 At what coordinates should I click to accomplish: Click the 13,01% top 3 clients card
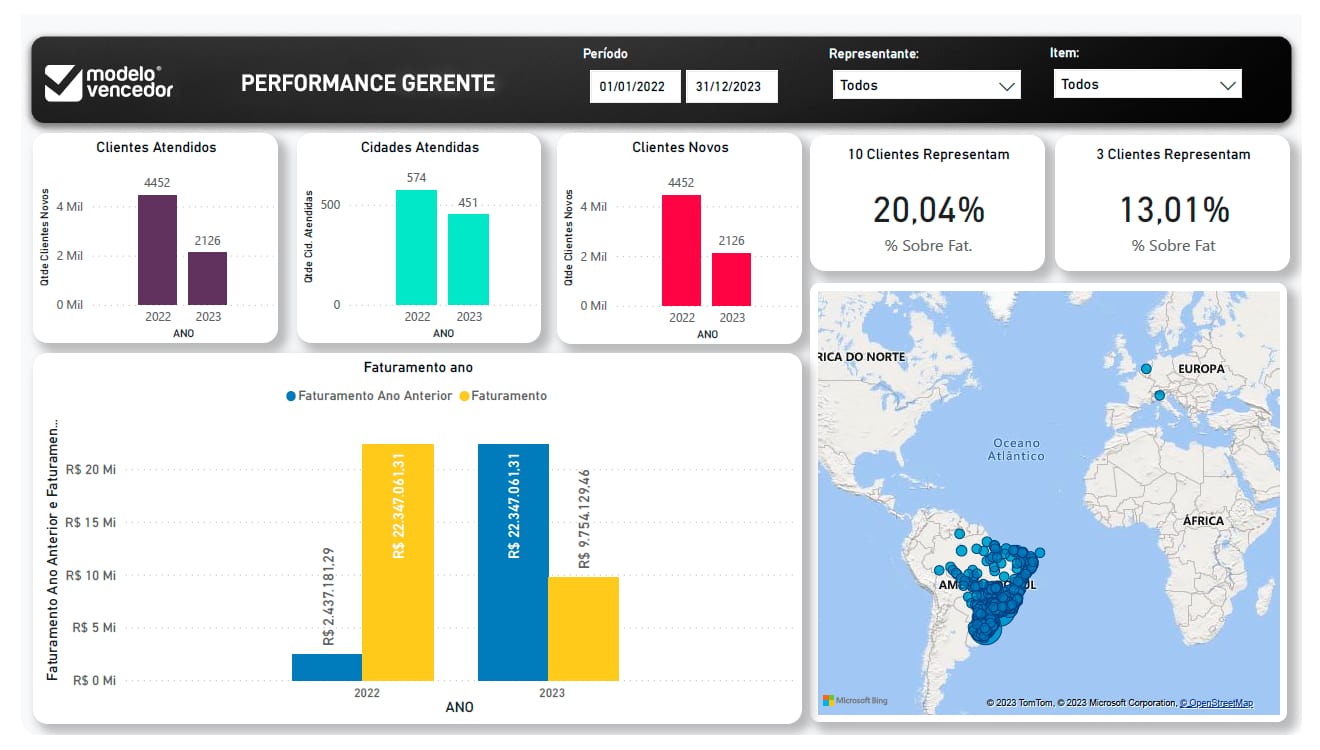(1172, 204)
